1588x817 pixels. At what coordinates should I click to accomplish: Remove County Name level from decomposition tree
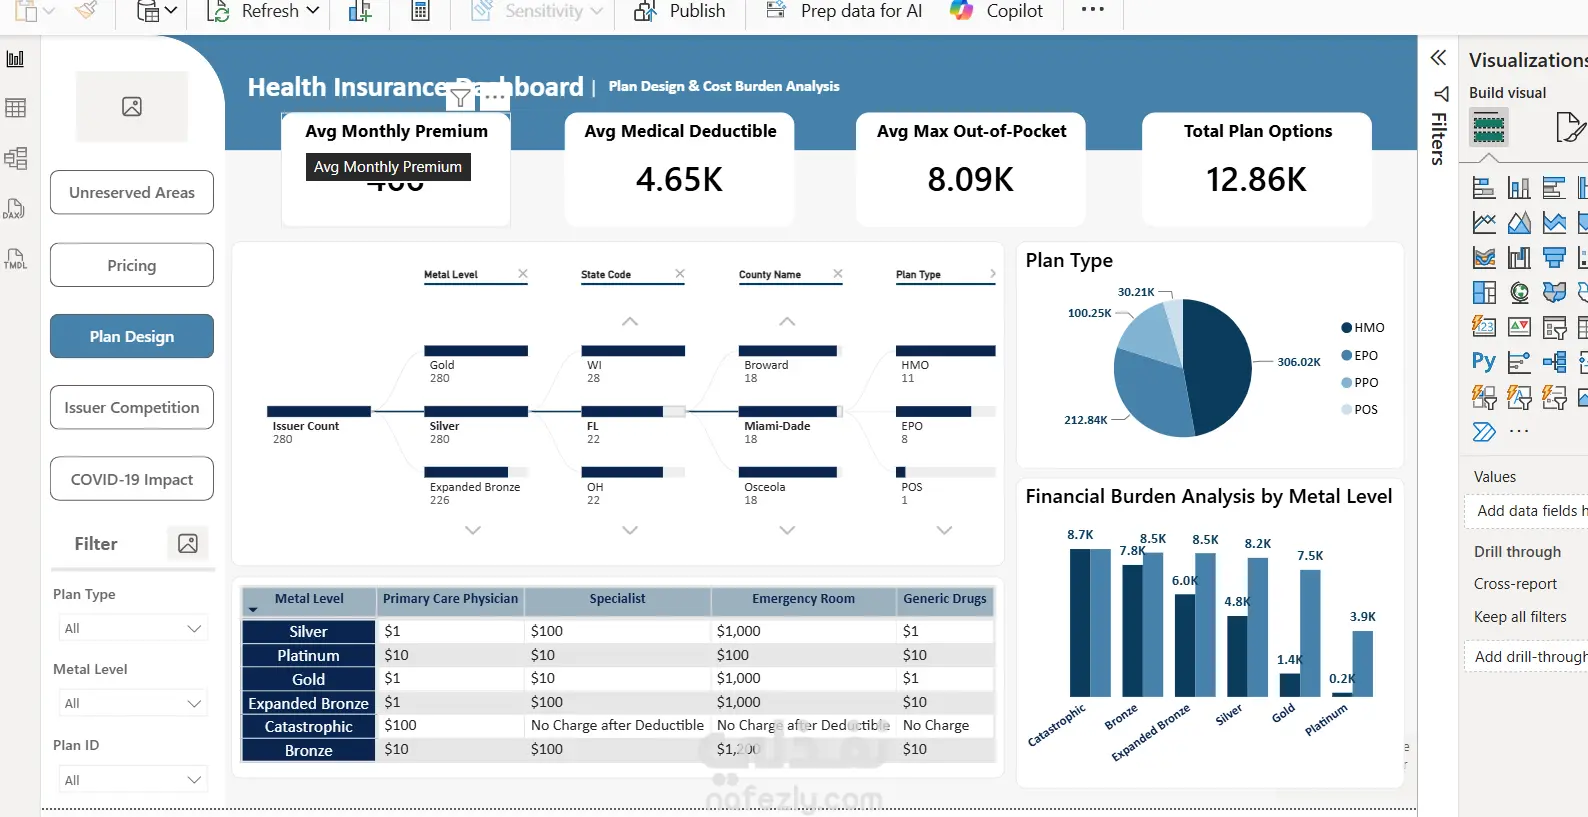click(x=838, y=273)
